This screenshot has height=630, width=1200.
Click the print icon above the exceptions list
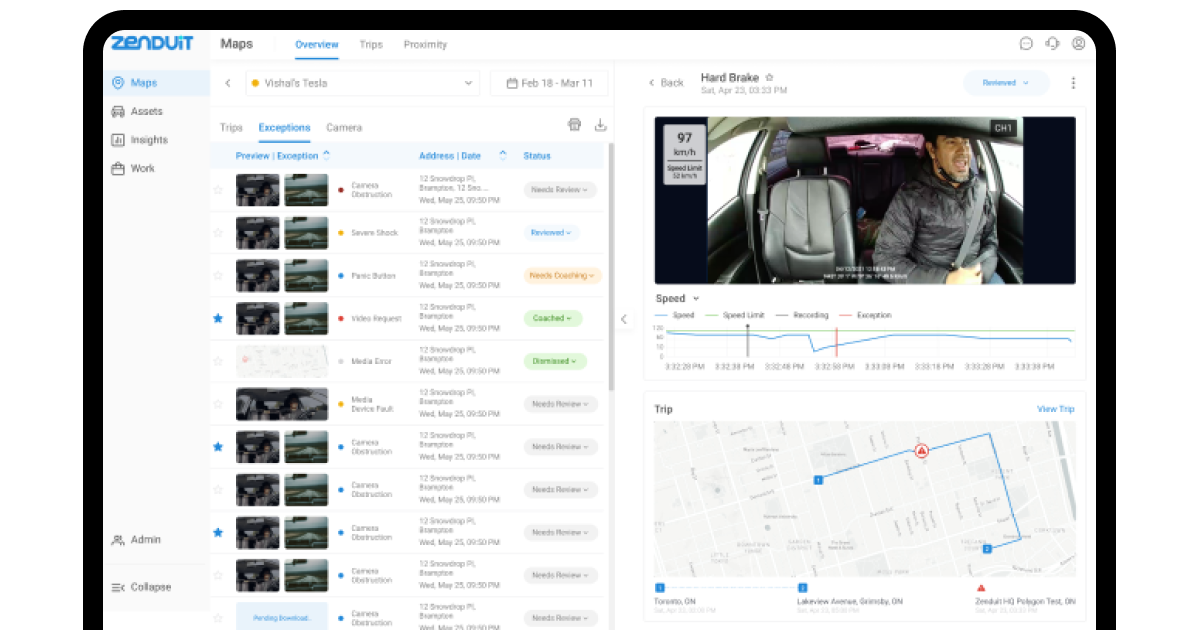click(x=574, y=125)
